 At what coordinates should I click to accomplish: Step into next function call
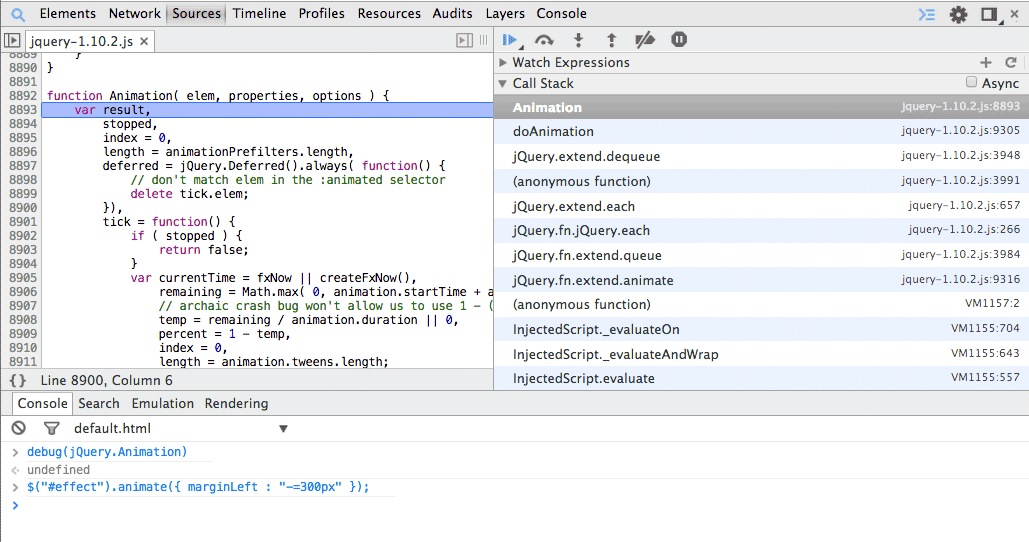point(578,40)
